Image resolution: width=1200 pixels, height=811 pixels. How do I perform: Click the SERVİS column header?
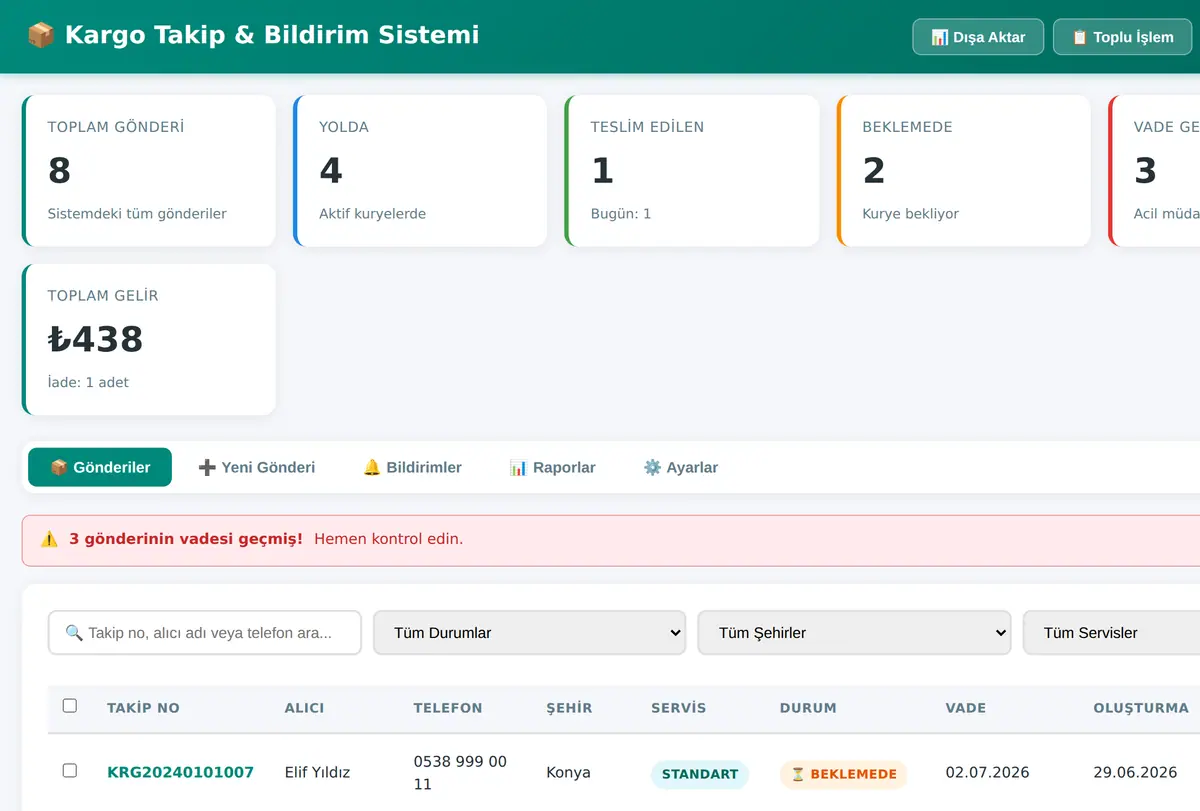pos(678,708)
